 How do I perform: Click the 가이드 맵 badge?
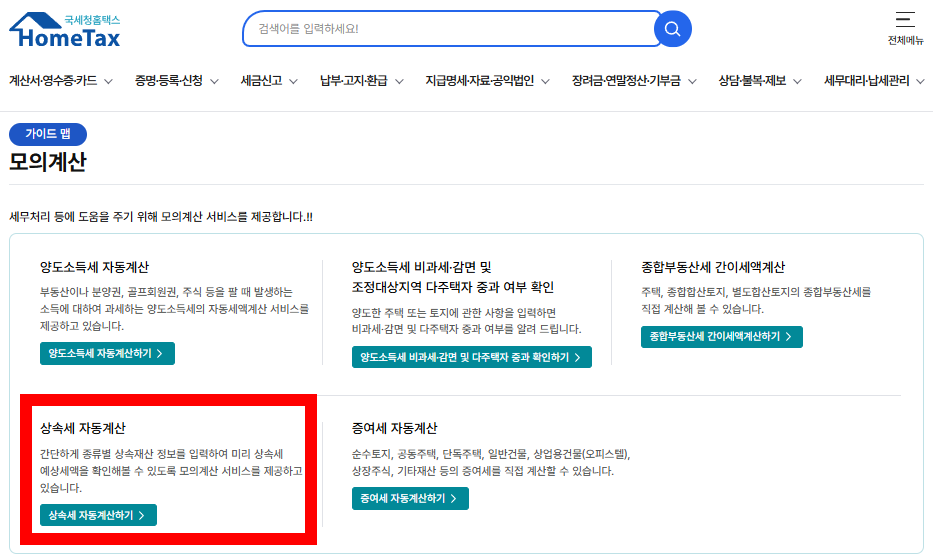pyautogui.click(x=48, y=134)
